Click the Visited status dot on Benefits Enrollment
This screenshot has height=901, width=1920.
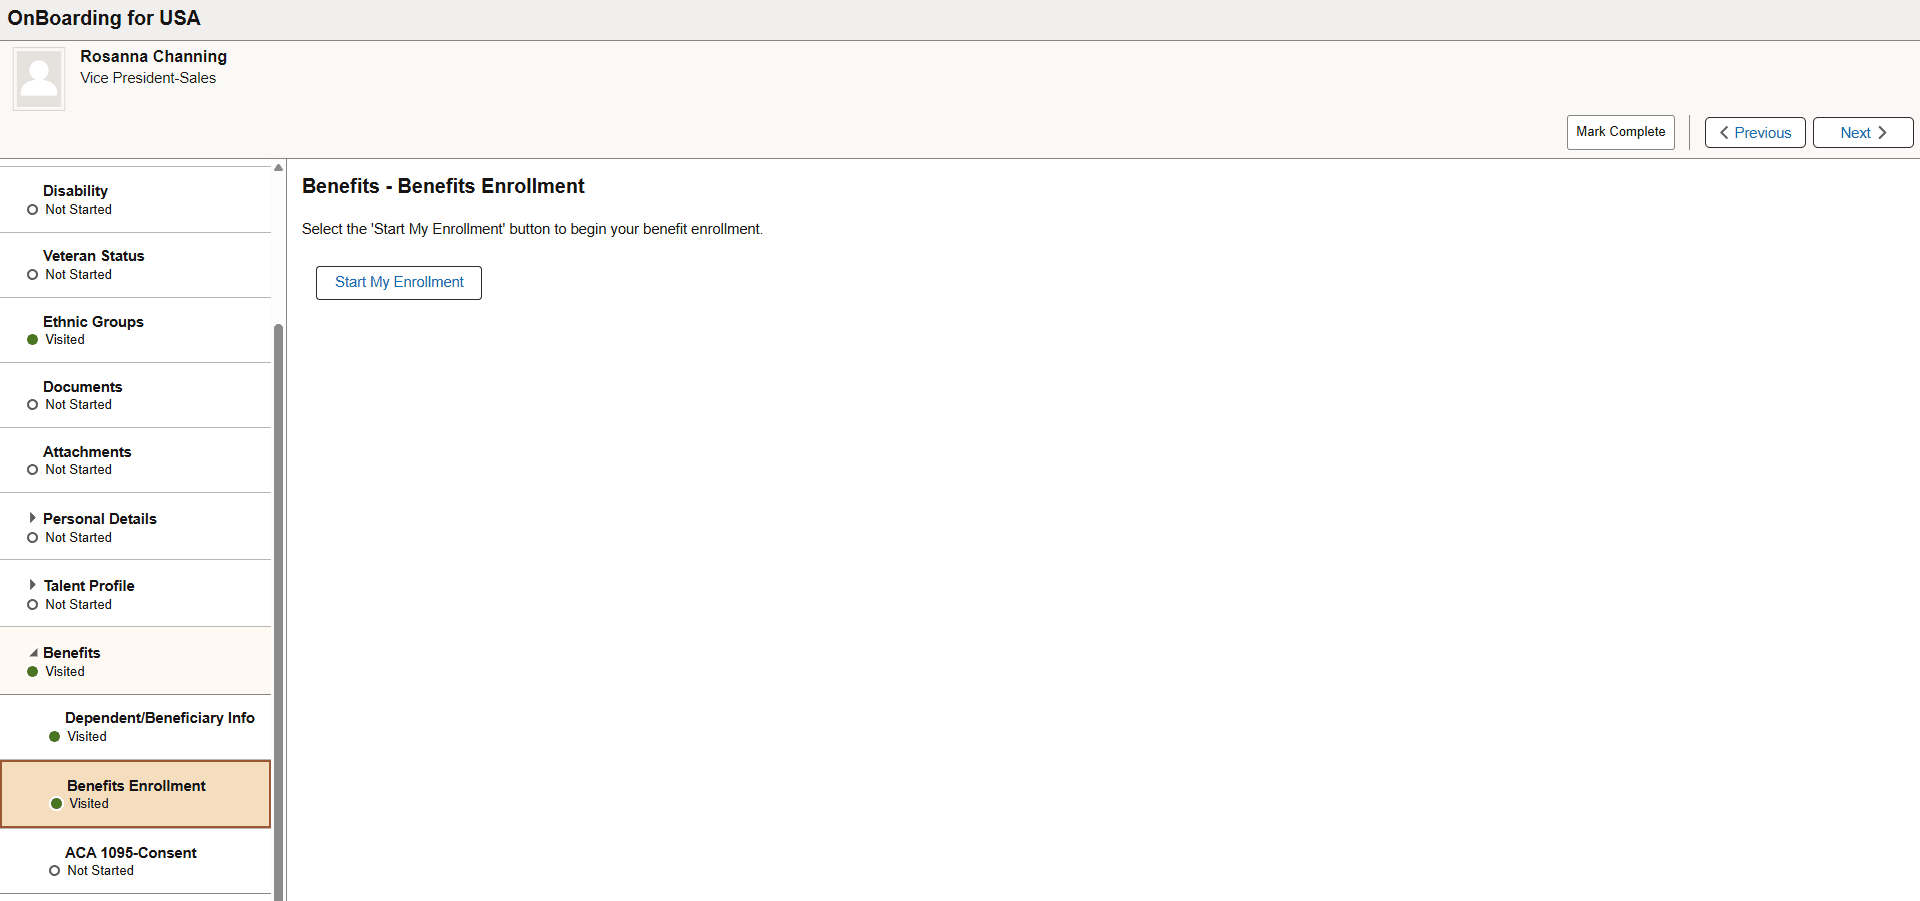[x=54, y=804]
